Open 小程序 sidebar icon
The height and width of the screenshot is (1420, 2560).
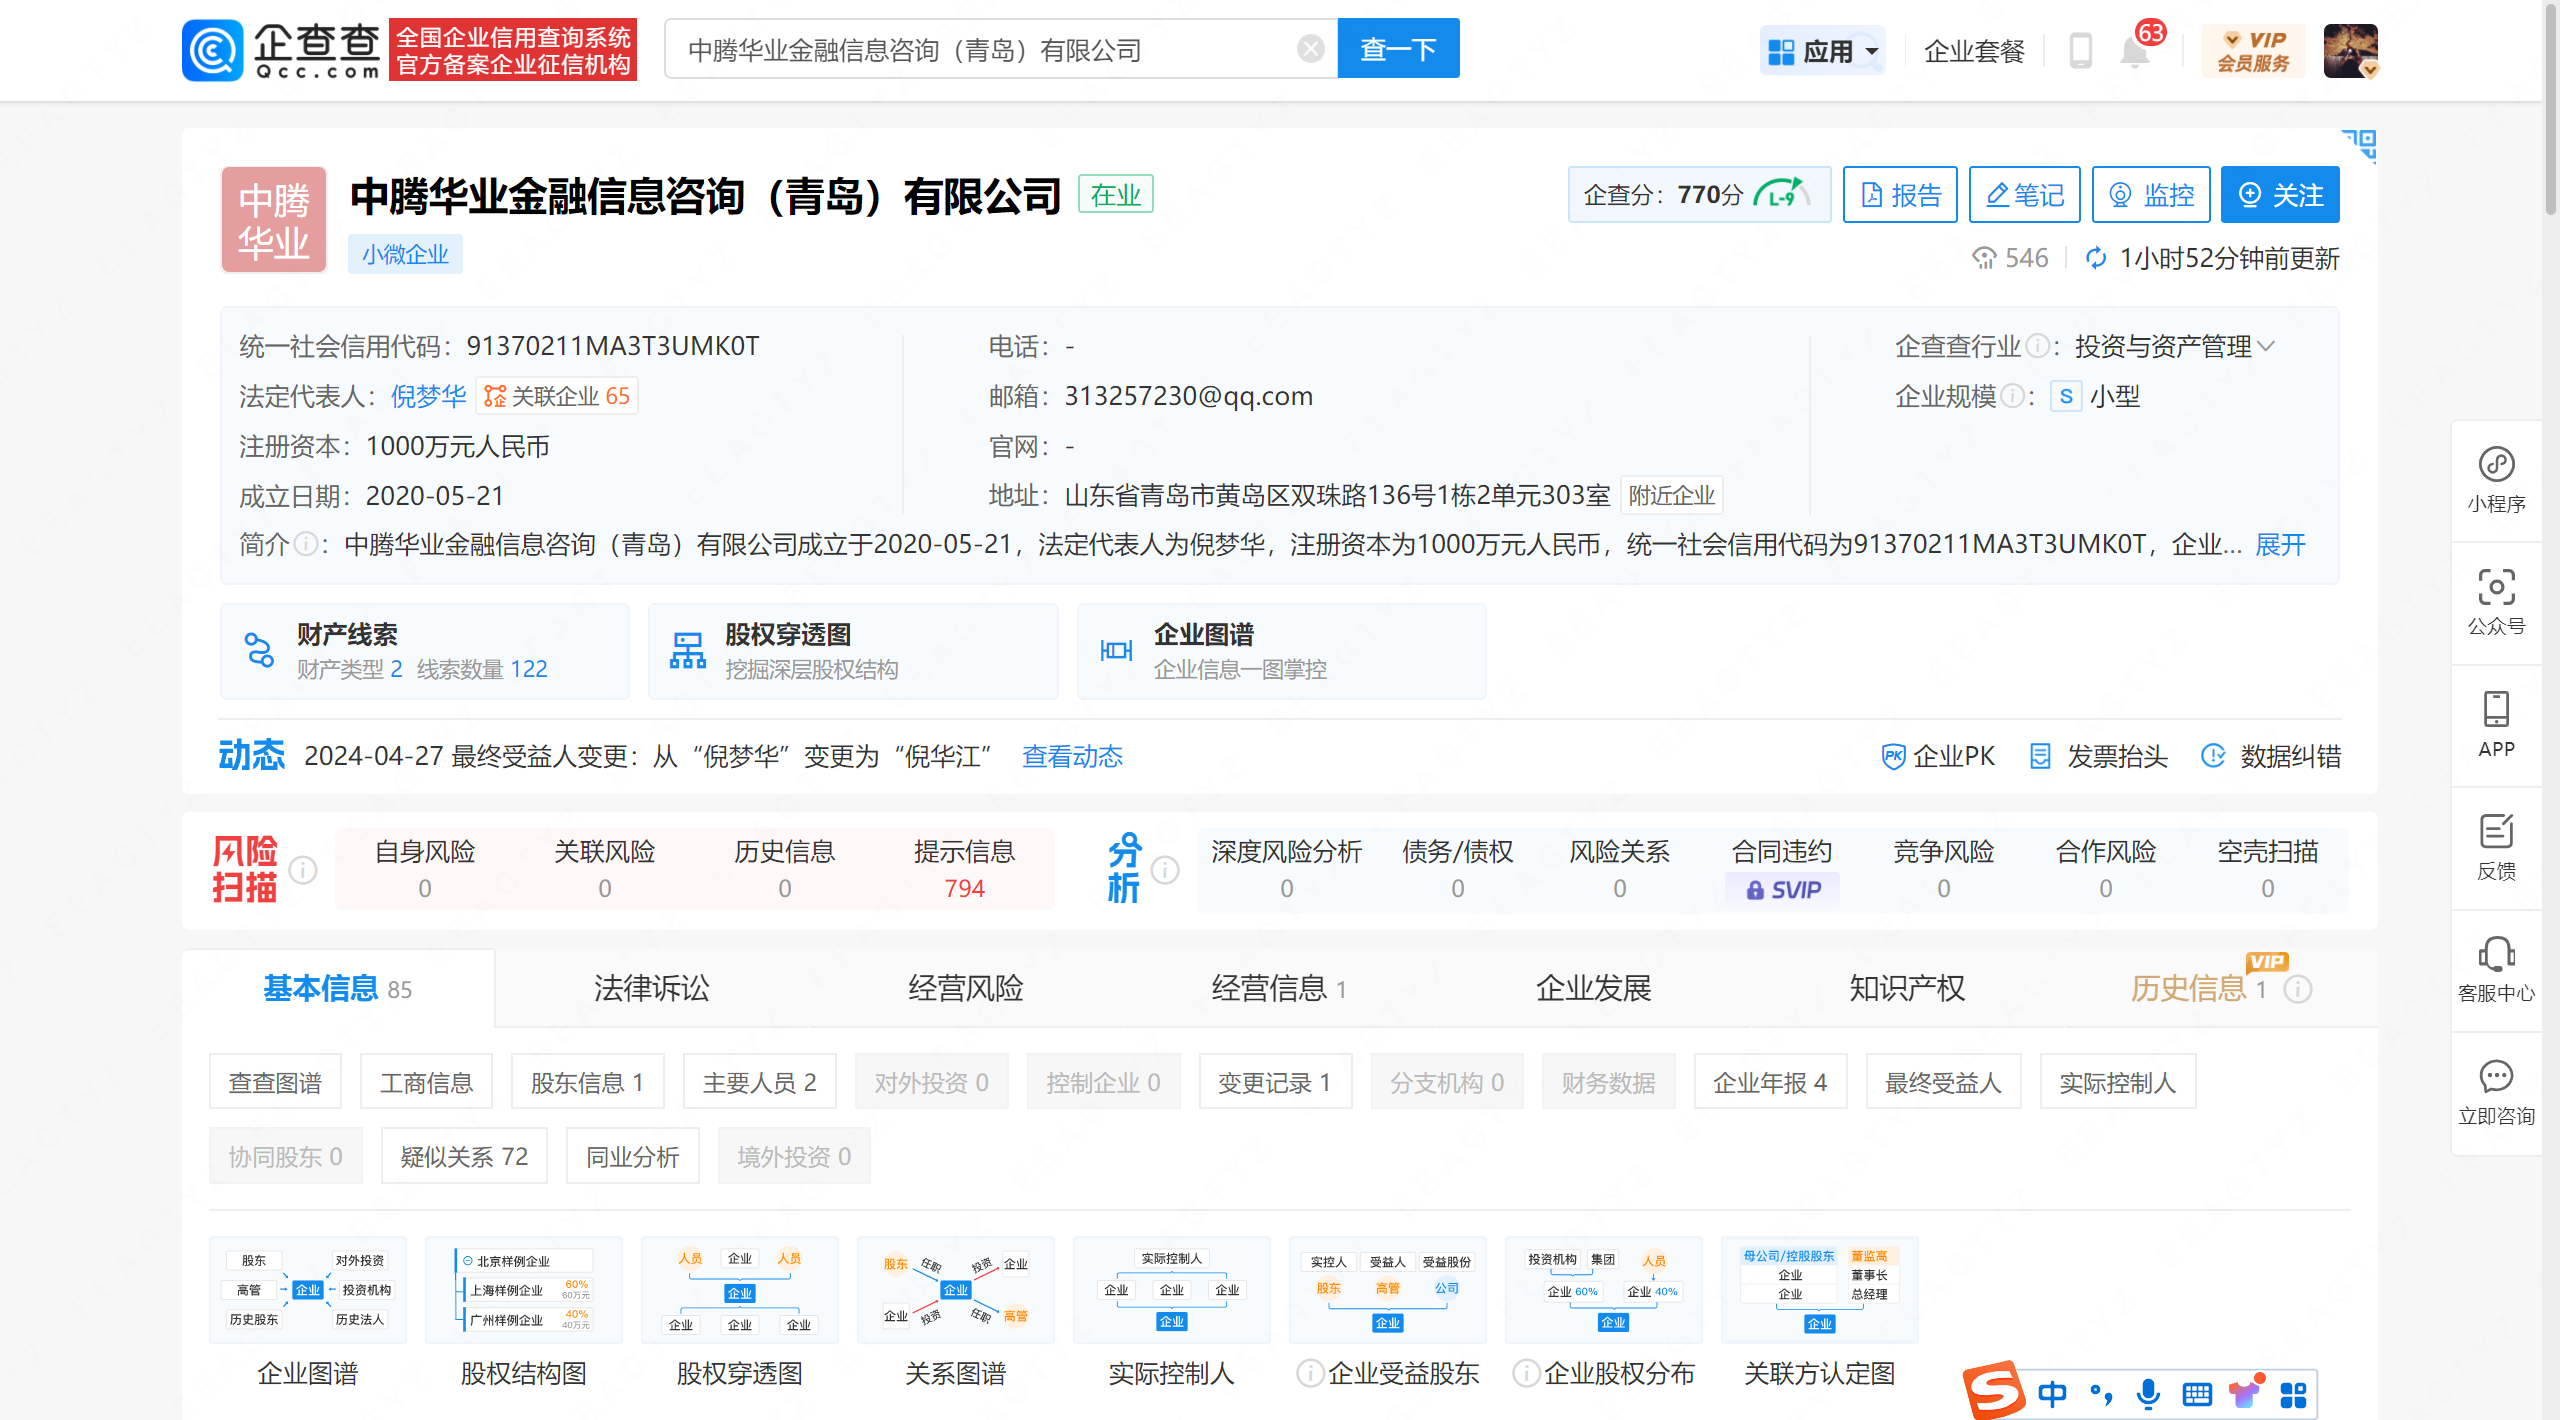click(x=2496, y=481)
